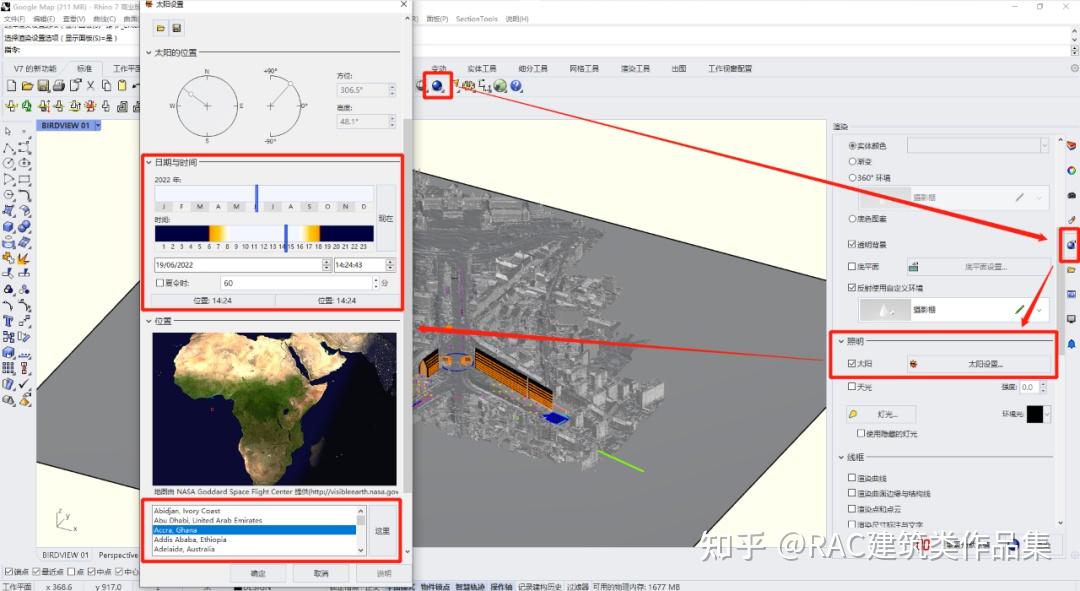Image resolution: width=1080 pixels, height=591 pixels.
Task: Open the ambient light color dropdown arrow
Action: click(1048, 414)
